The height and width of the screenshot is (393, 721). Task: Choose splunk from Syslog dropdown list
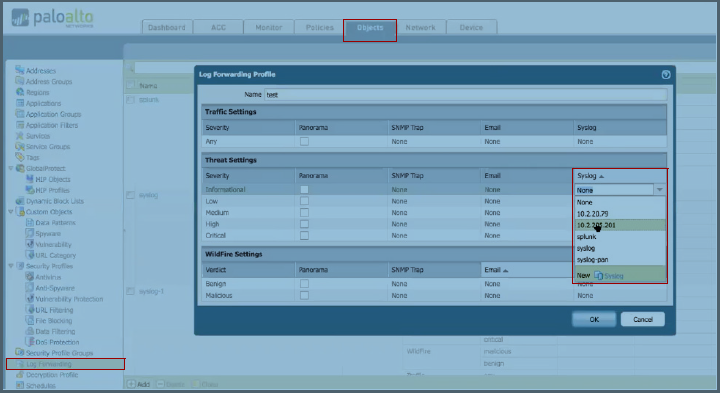click(619, 237)
